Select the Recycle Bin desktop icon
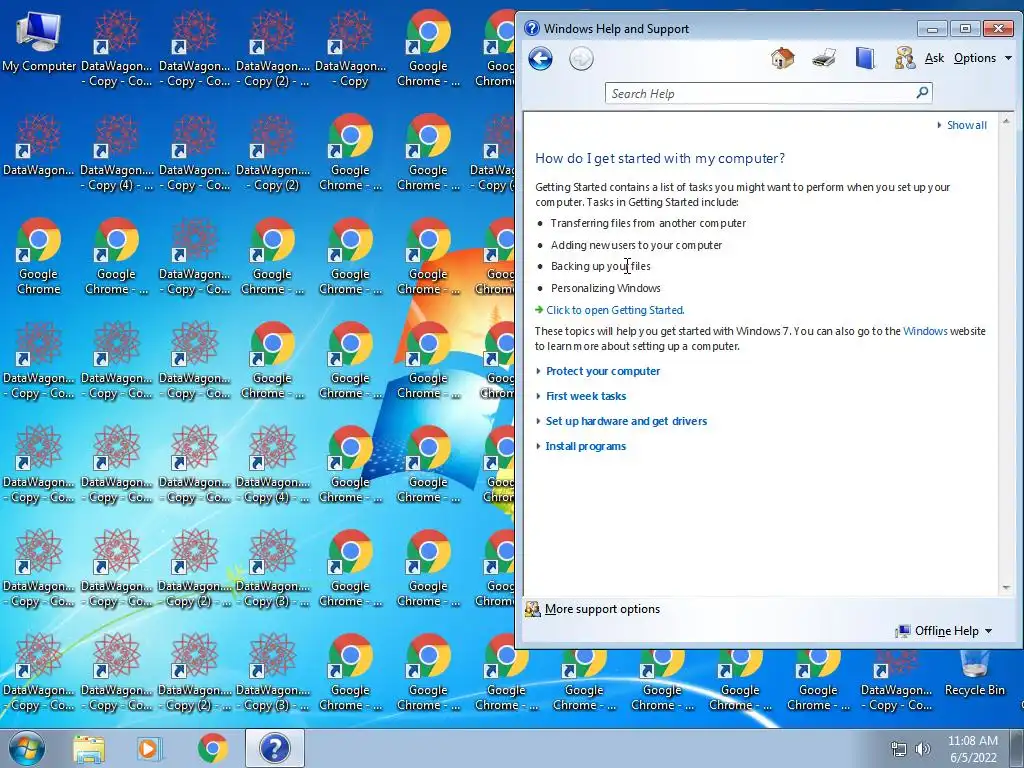Screen dimensions: 1024x768 (974, 673)
